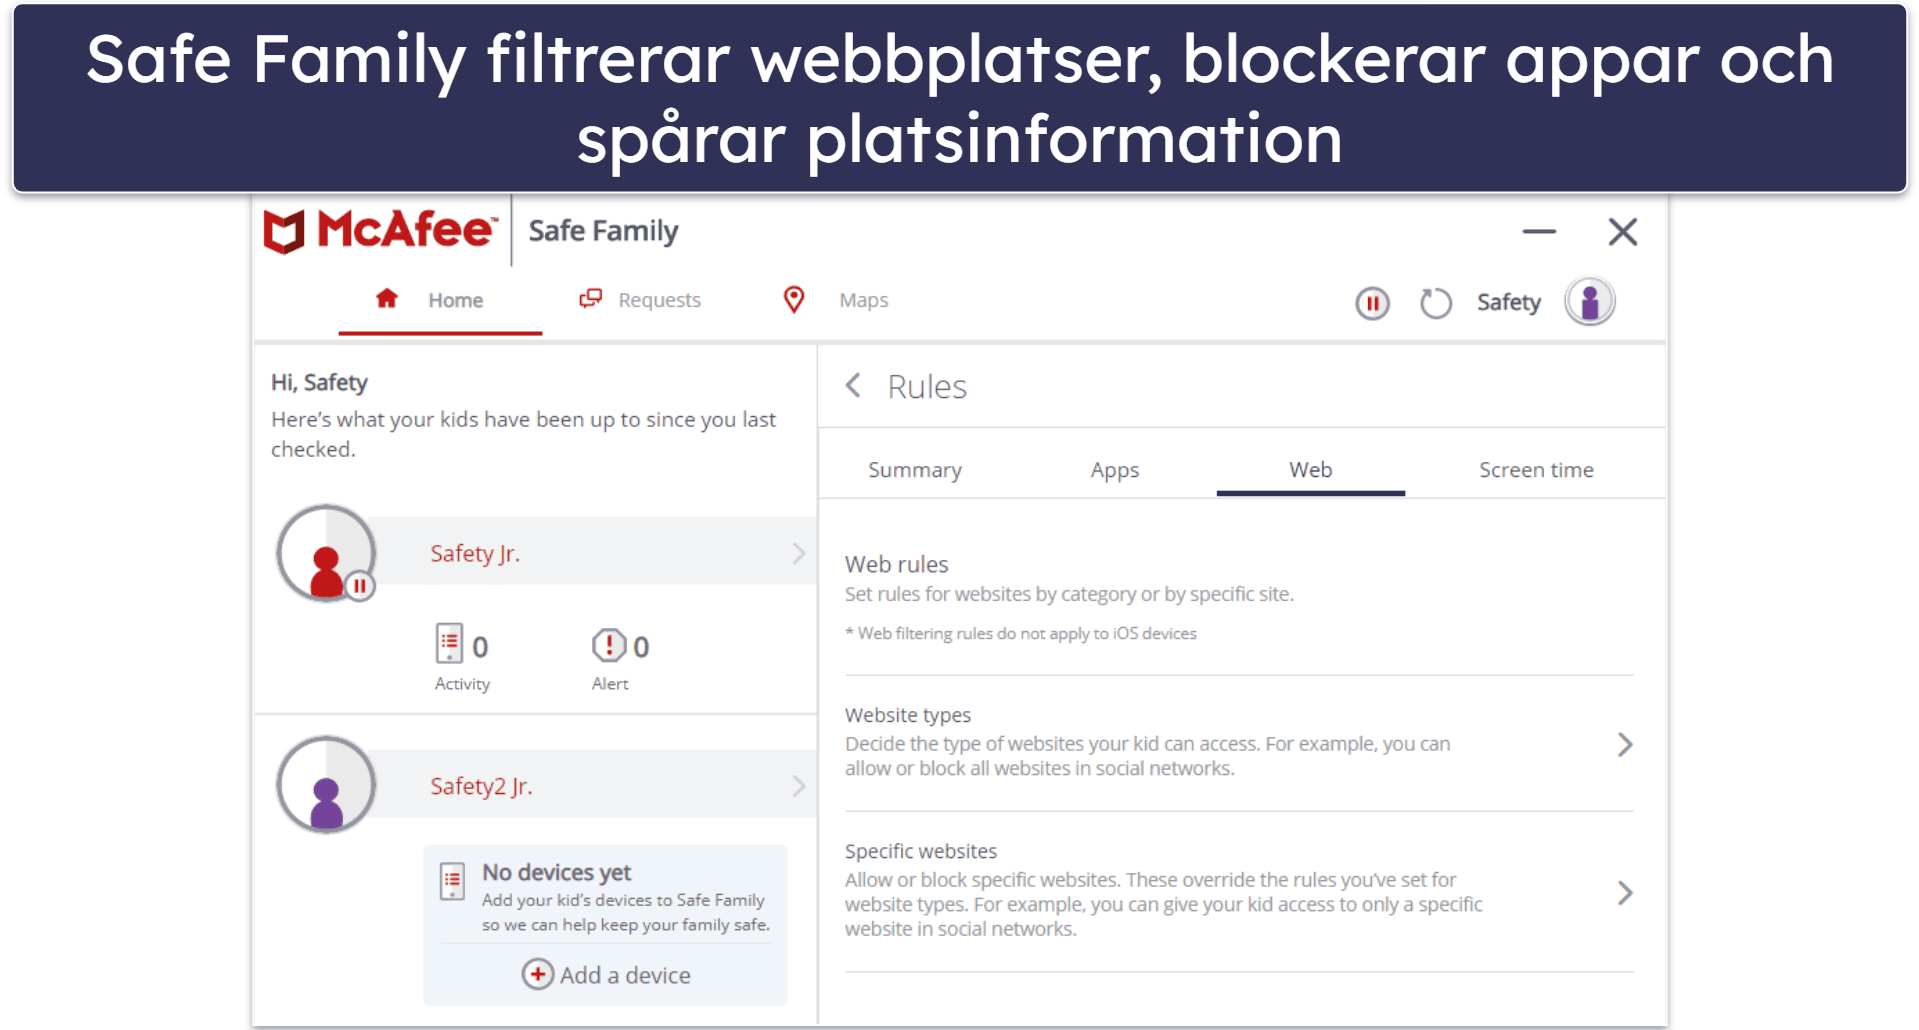The width and height of the screenshot is (1919, 1030).
Task: Expand Specific websites with the chevron
Action: [1625, 893]
